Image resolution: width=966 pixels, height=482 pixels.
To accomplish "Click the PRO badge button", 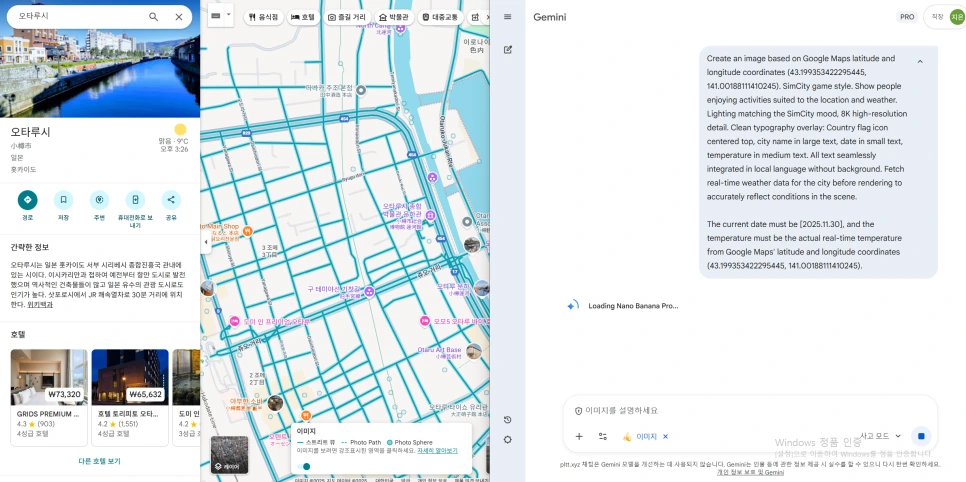I will [907, 17].
